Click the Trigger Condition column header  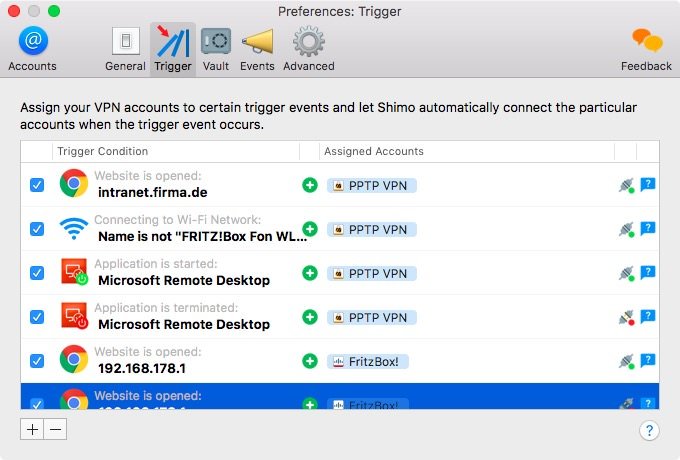click(x=176, y=151)
